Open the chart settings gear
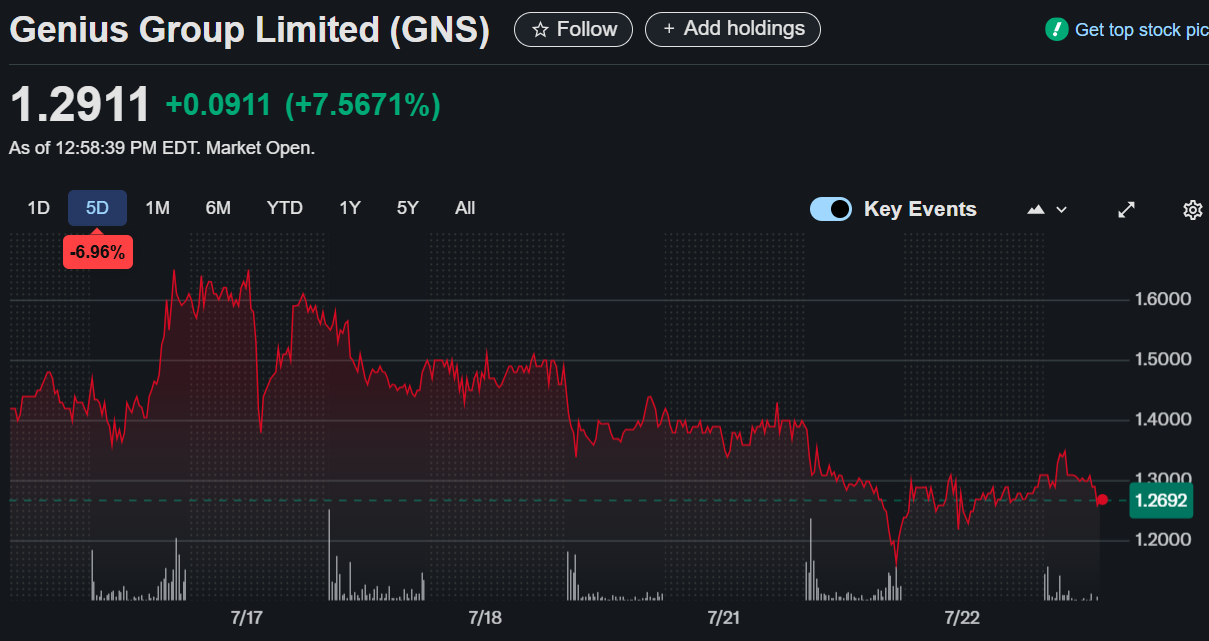This screenshot has width=1209, height=641. [1192, 209]
